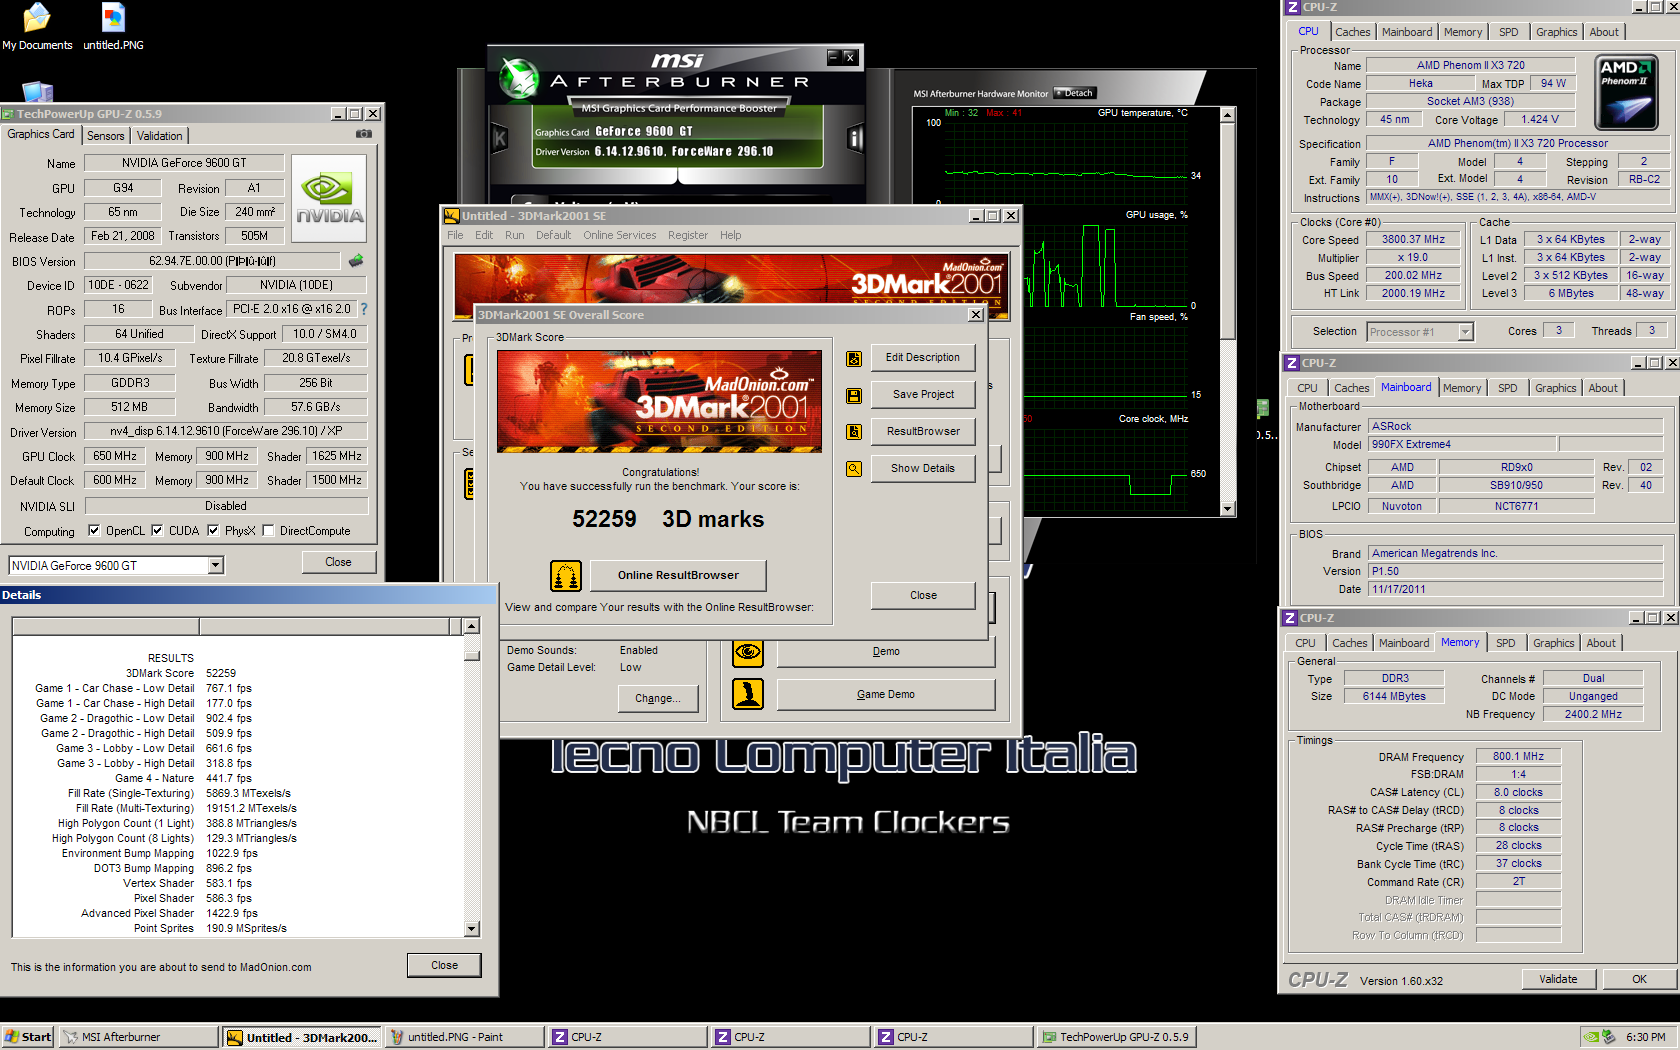Click Close button in Details window
Screen dimensions: 1680x1050
point(444,966)
